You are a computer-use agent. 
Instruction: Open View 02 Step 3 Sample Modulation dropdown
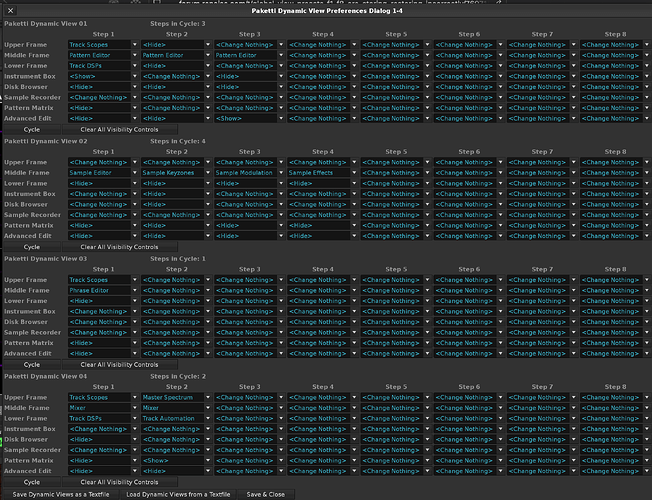249,173
